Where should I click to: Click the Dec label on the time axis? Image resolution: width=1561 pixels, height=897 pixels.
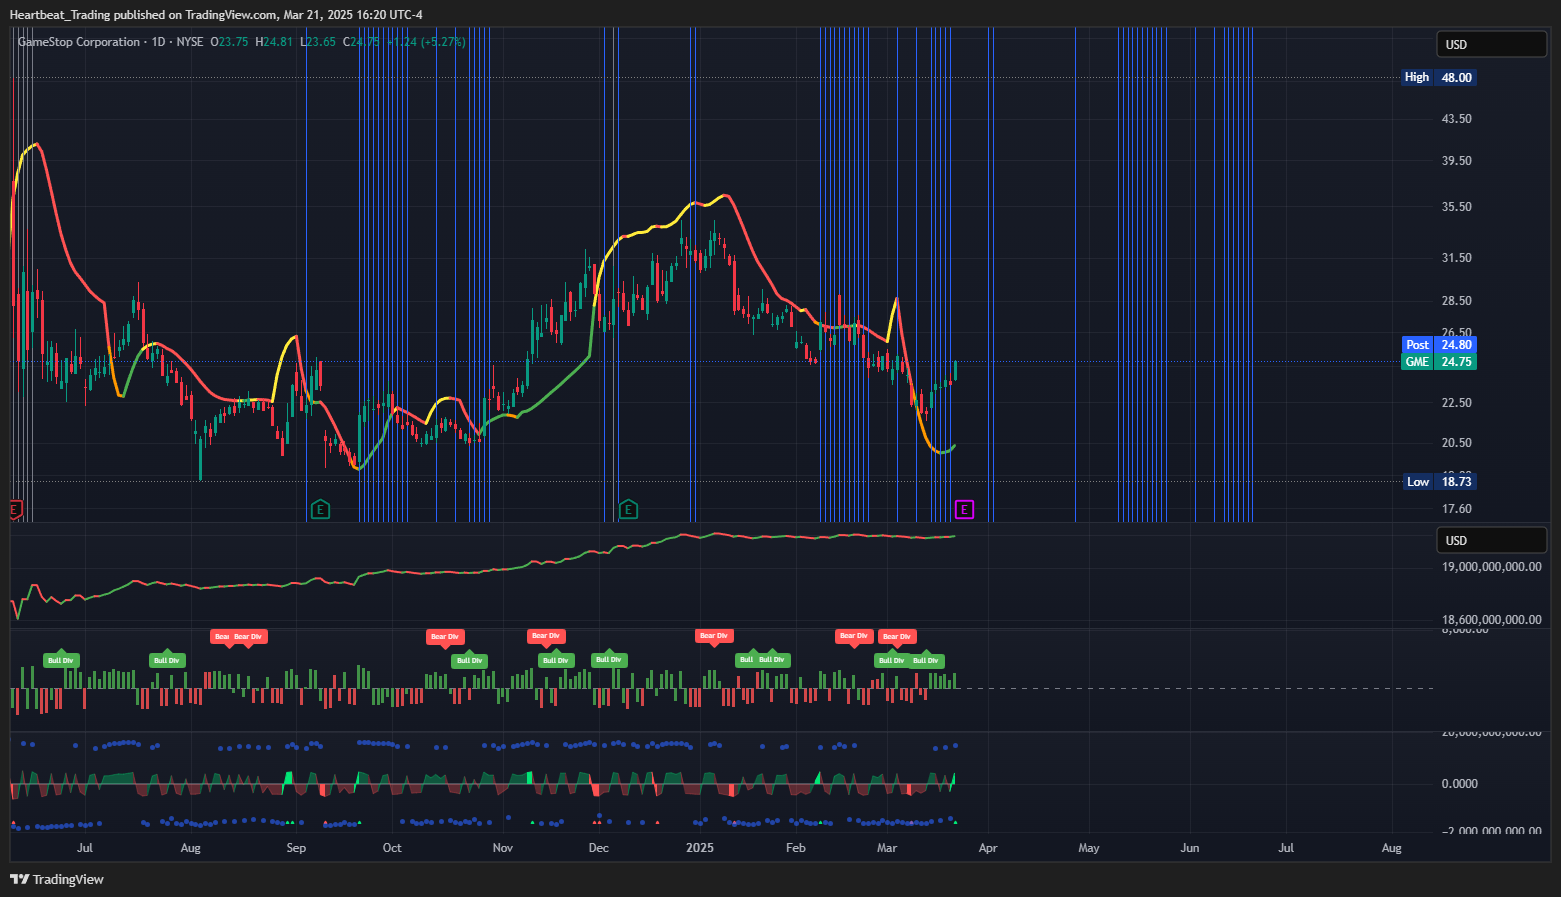coord(598,848)
